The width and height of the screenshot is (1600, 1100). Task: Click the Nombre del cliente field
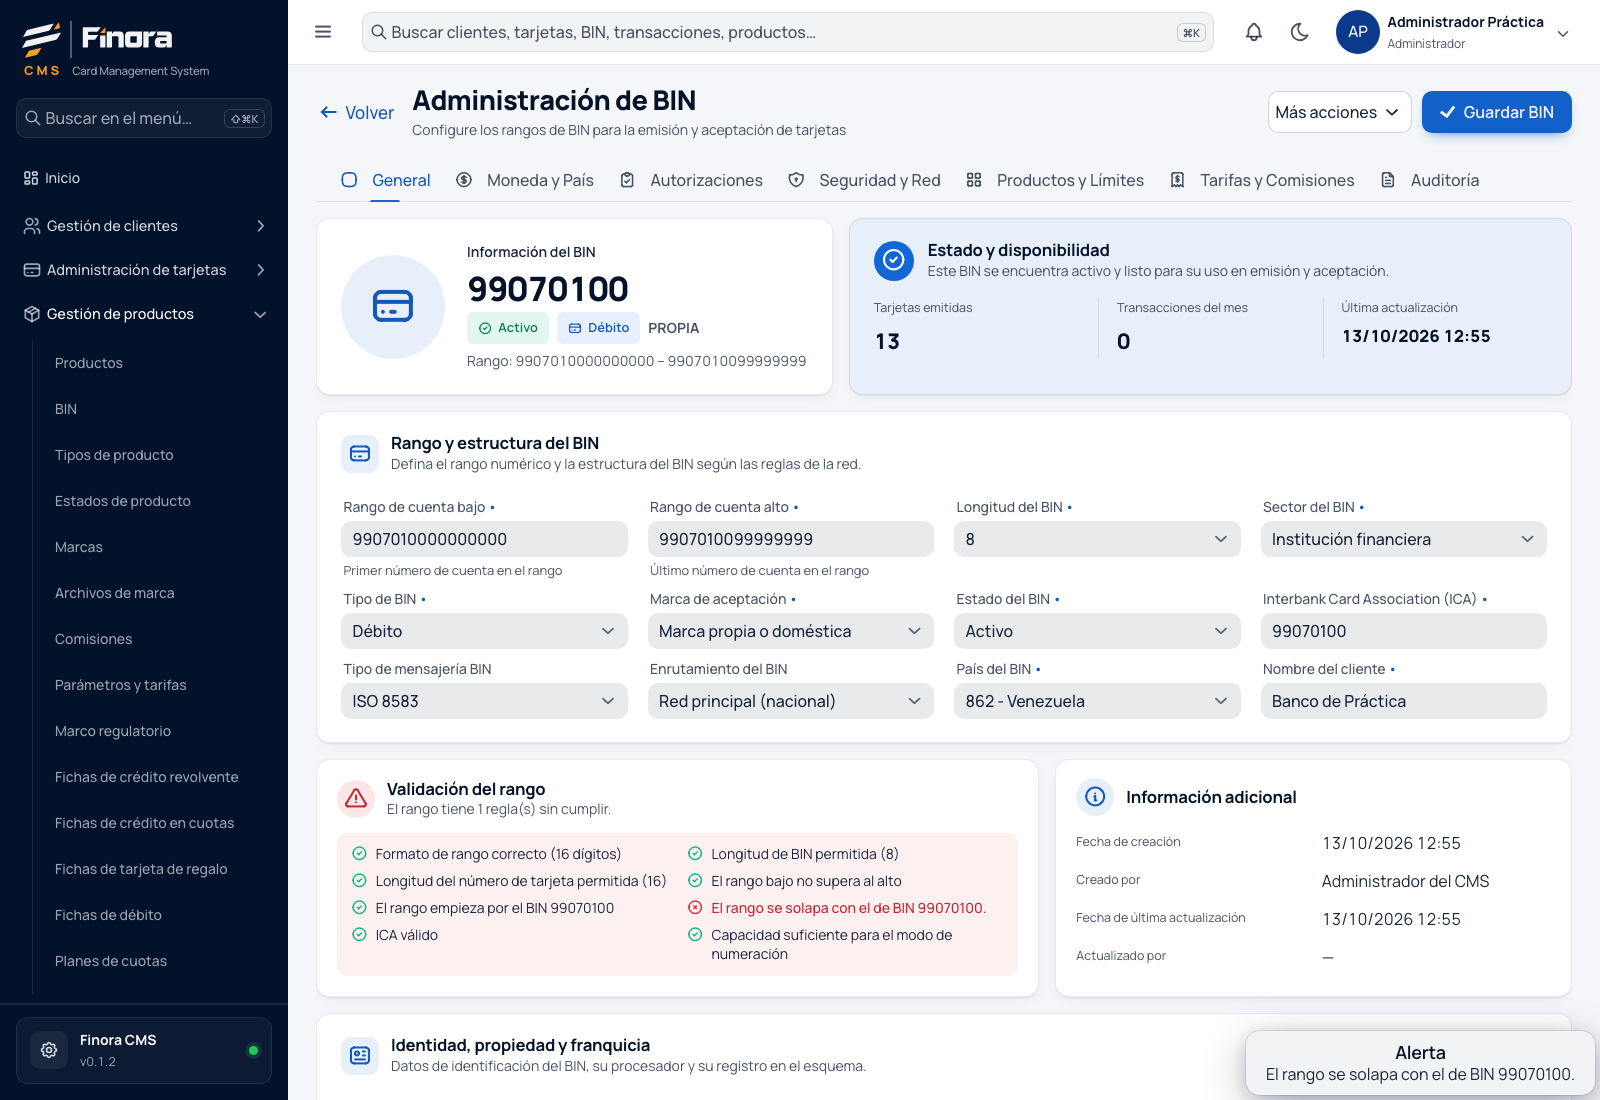pos(1404,701)
